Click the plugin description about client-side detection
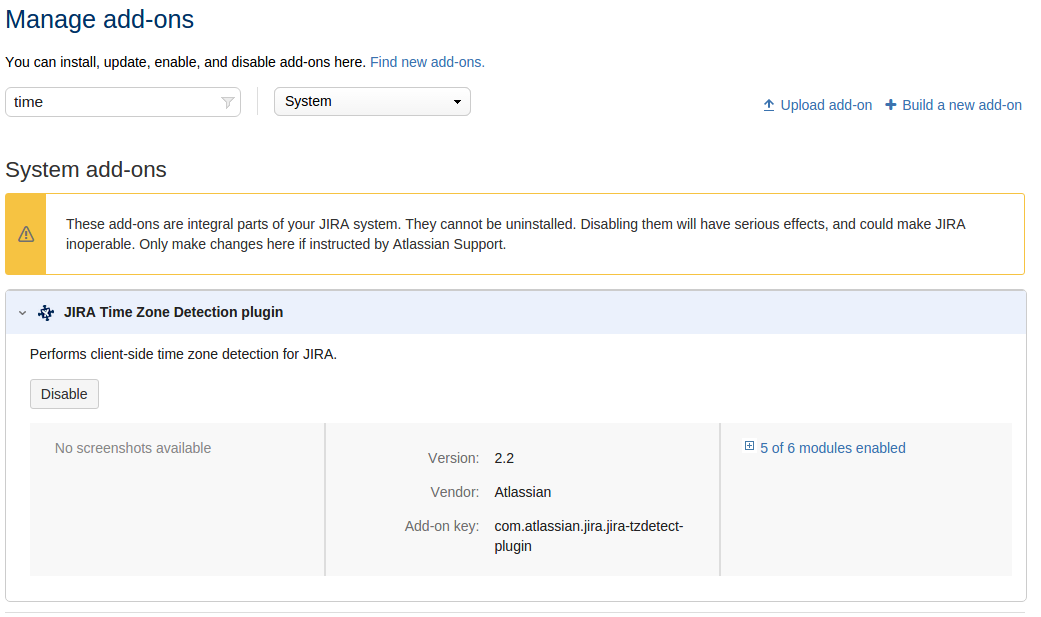Image resolution: width=1041 pixels, height=617 pixels. coord(183,354)
